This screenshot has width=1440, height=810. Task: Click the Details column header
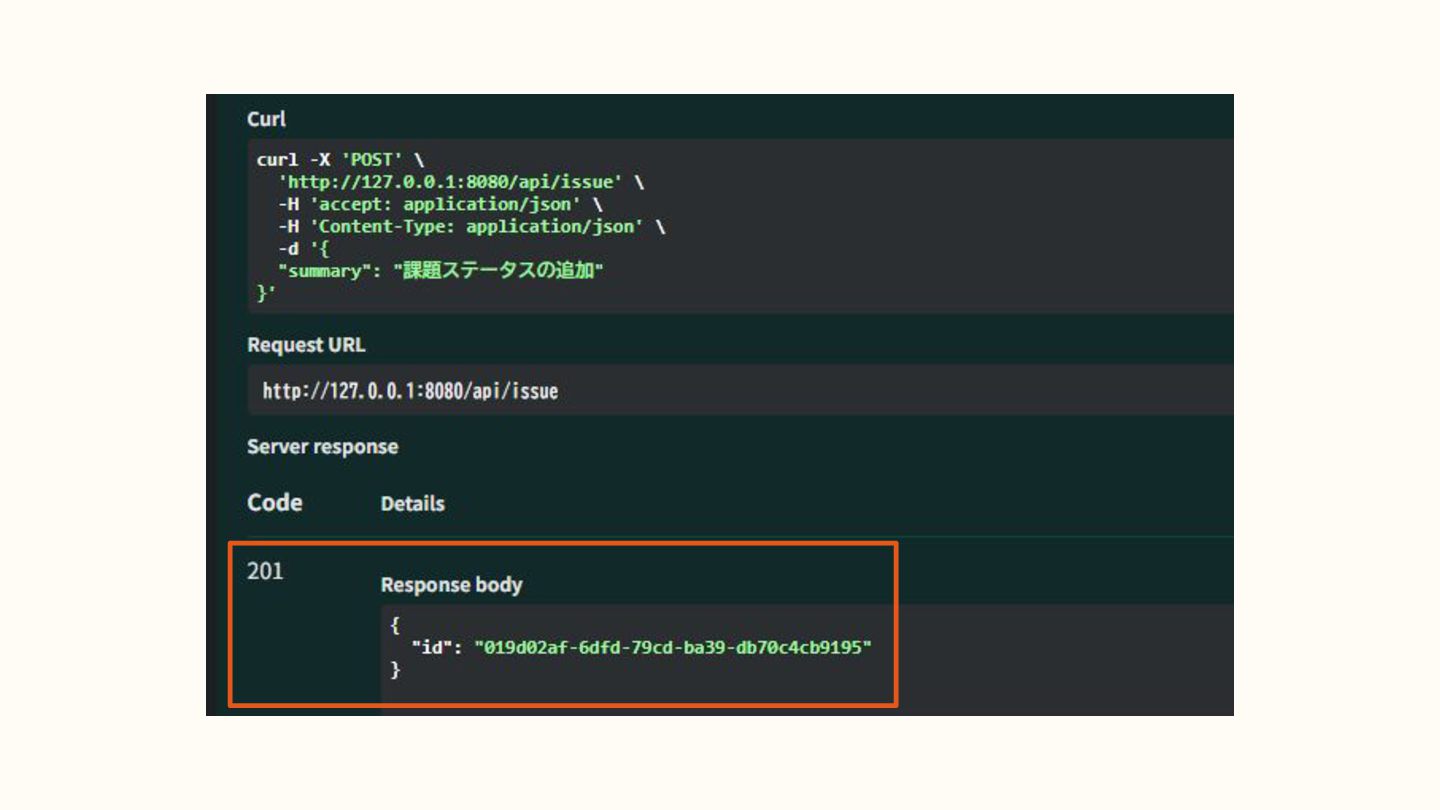pos(412,504)
